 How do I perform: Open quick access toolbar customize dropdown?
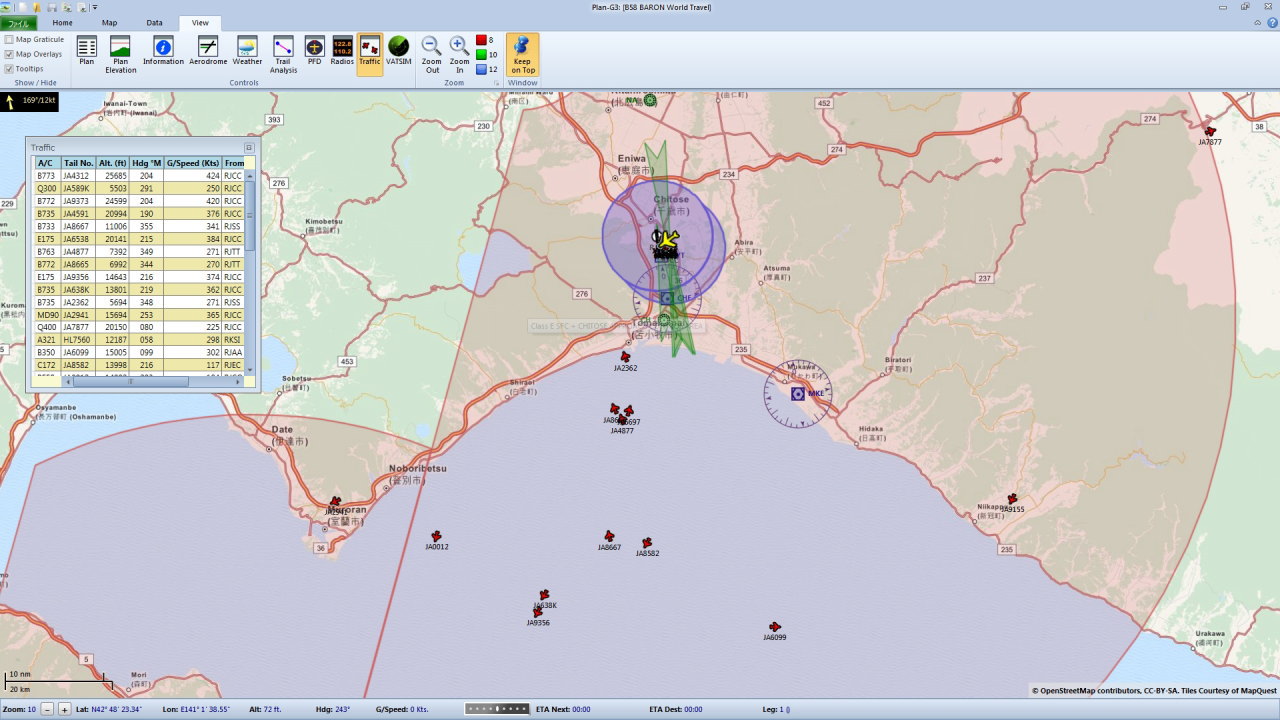(95, 7)
